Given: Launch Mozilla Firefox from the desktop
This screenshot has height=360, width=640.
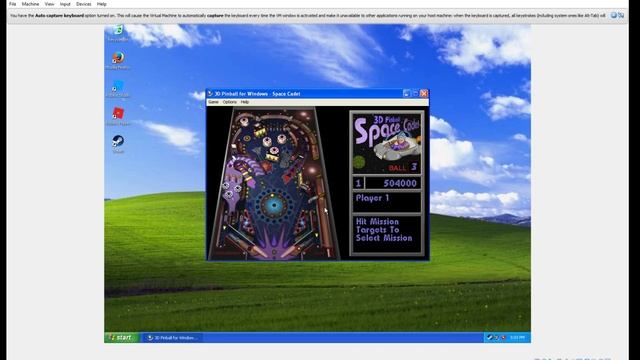Looking at the screenshot, I should tap(118, 60).
